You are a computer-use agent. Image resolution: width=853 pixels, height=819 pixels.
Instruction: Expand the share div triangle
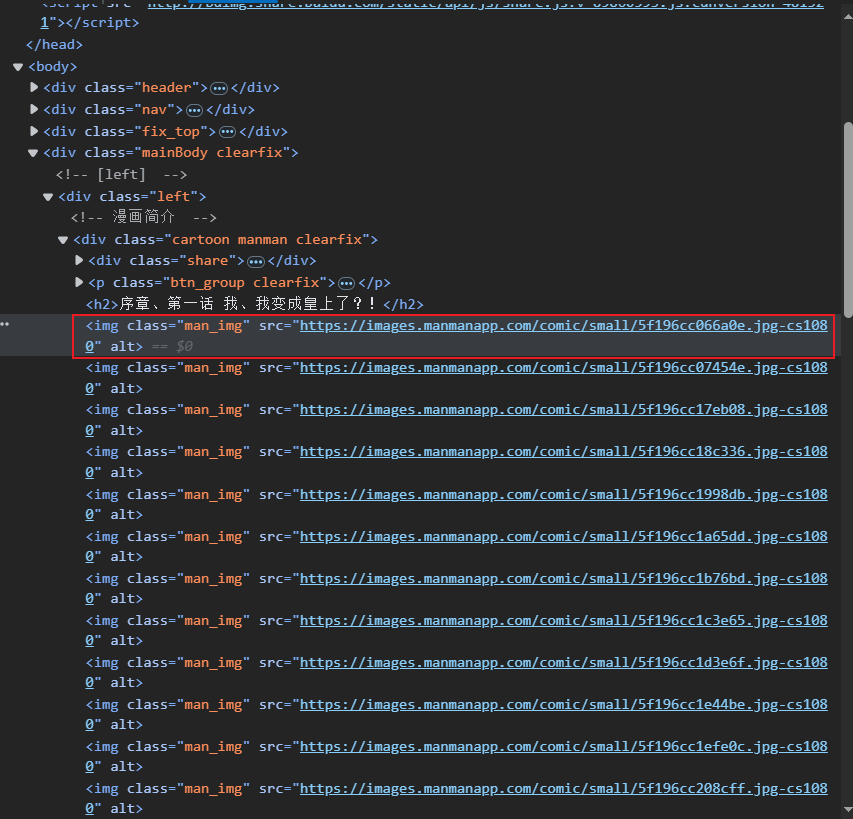78,260
